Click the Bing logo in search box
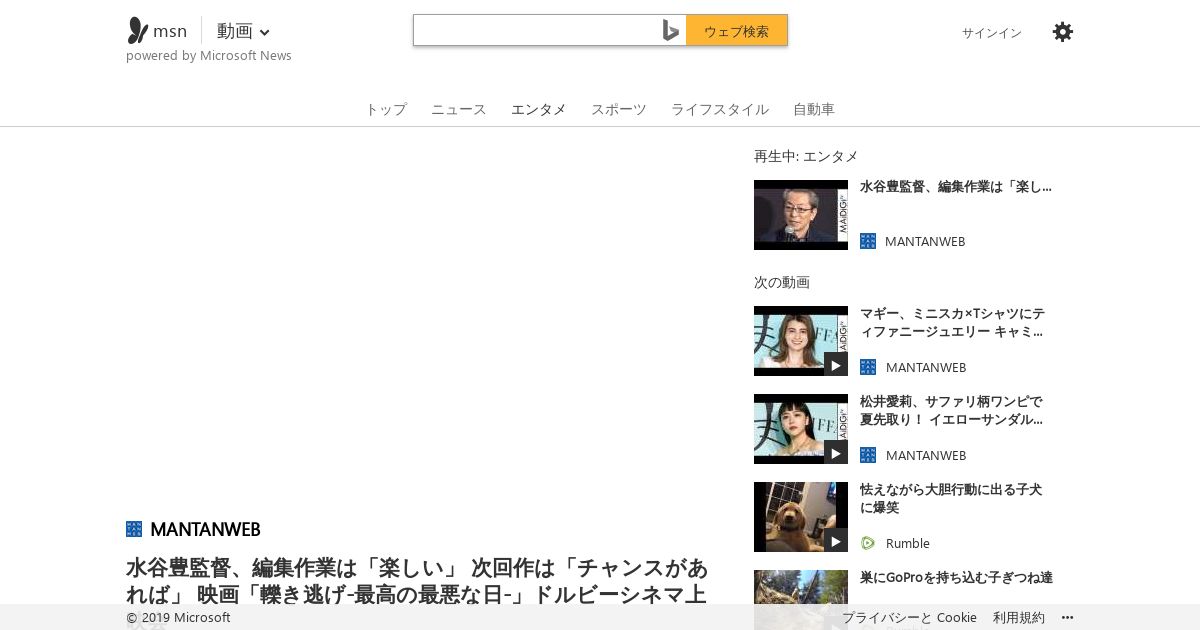Screen dimensions: 1200x630 coord(671,31)
